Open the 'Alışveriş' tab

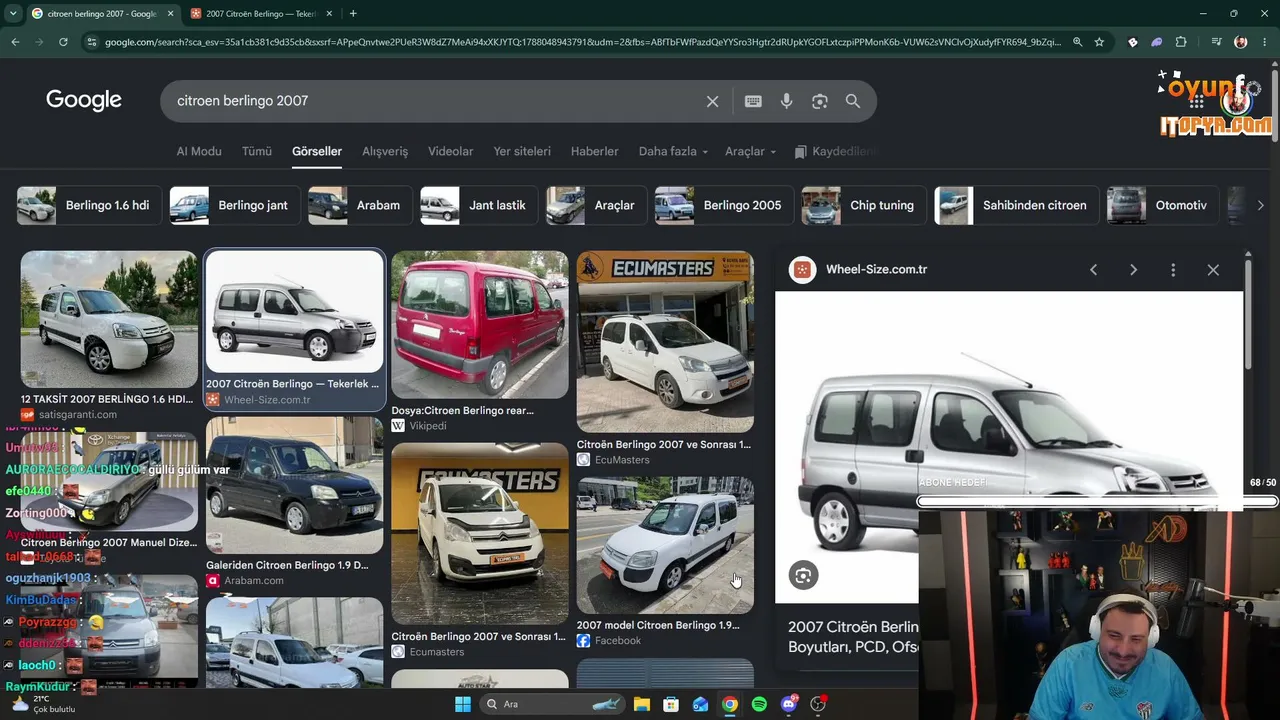click(x=385, y=151)
